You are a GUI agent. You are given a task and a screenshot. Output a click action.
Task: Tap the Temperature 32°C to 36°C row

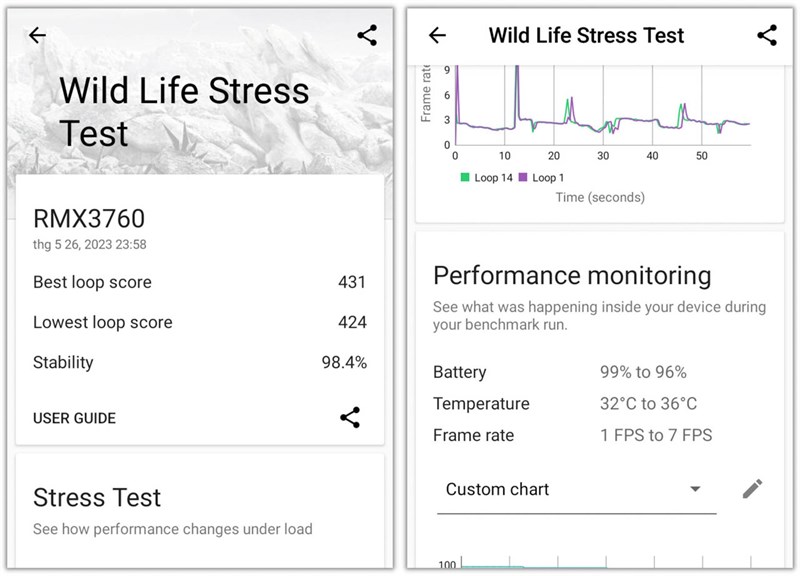pyautogui.click(x=598, y=404)
